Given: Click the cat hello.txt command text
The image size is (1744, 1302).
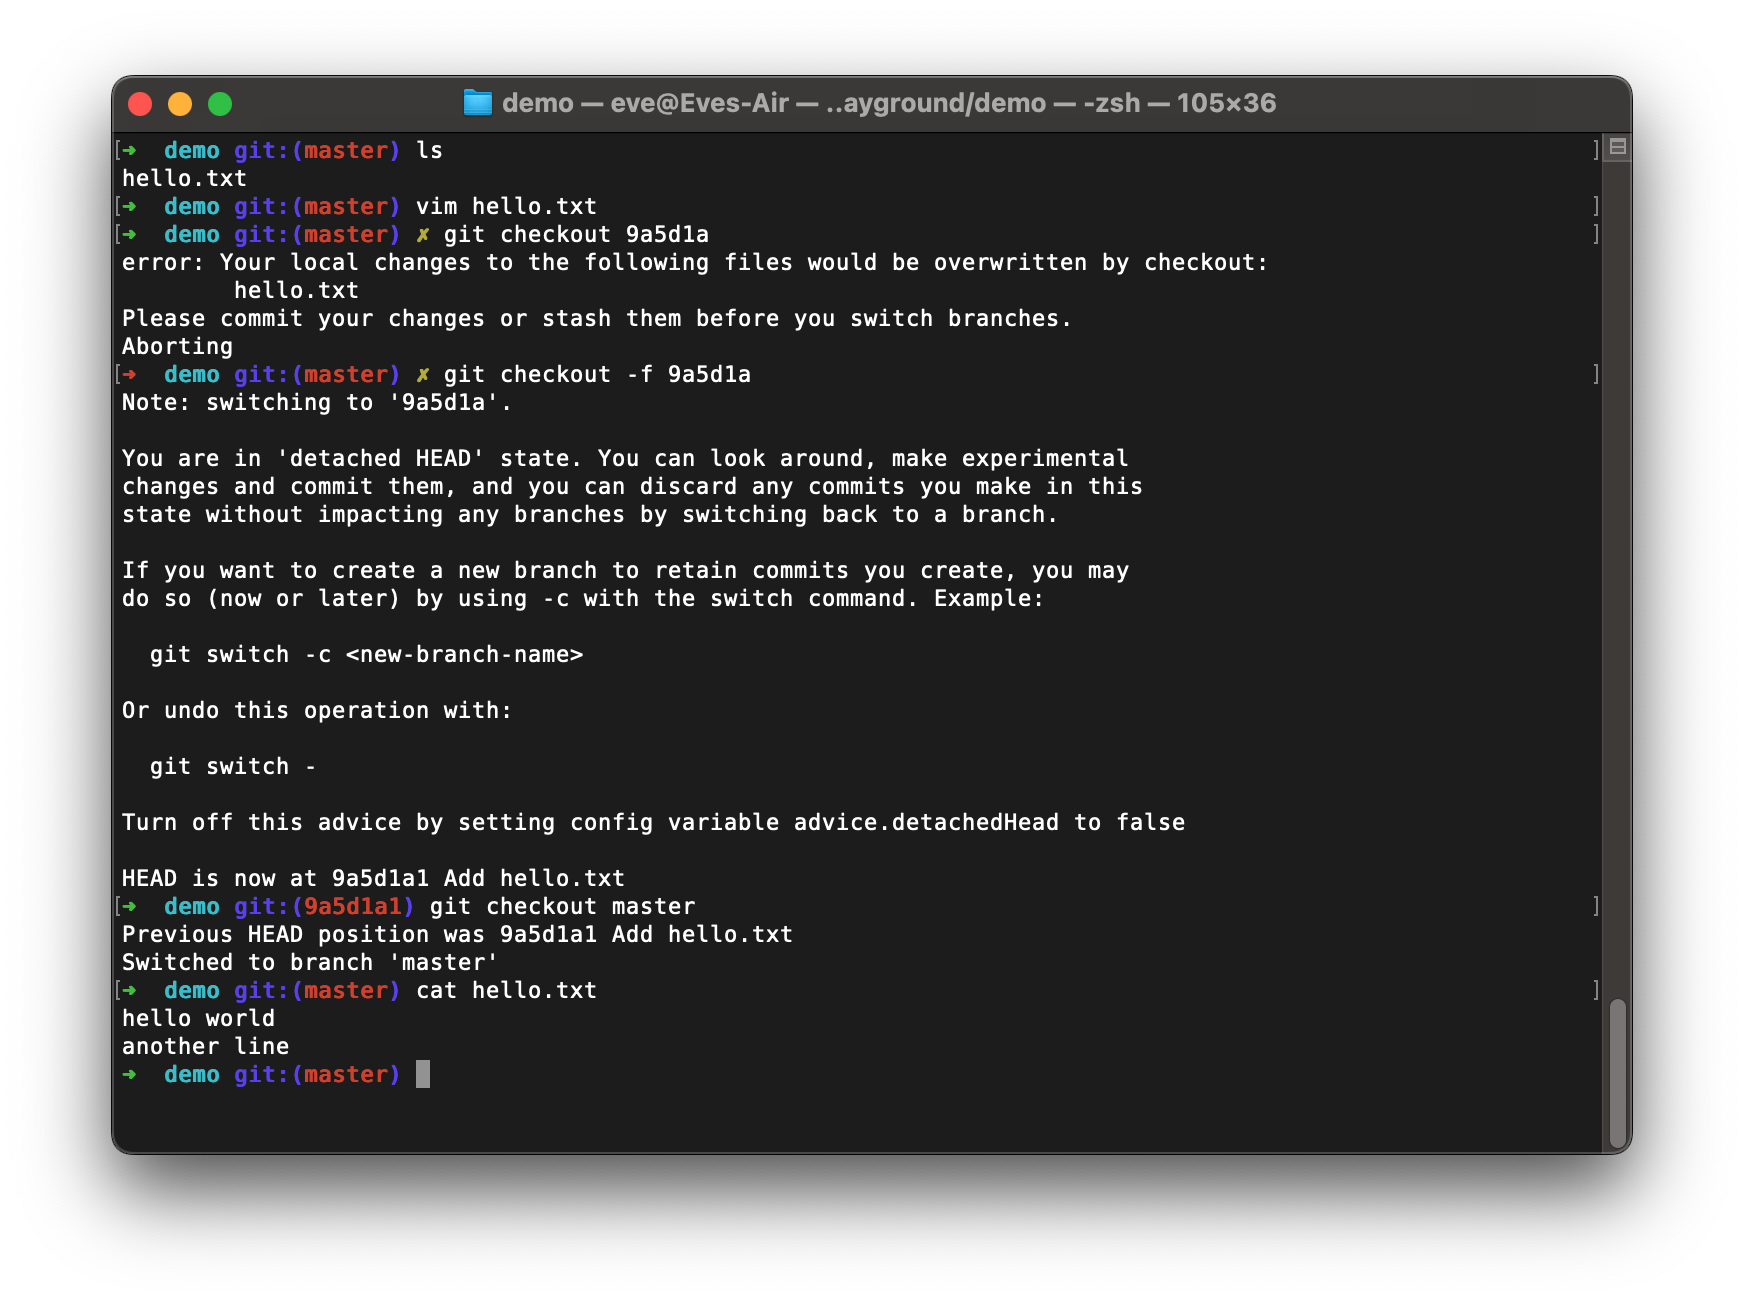Looking at the screenshot, I should click(506, 990).
